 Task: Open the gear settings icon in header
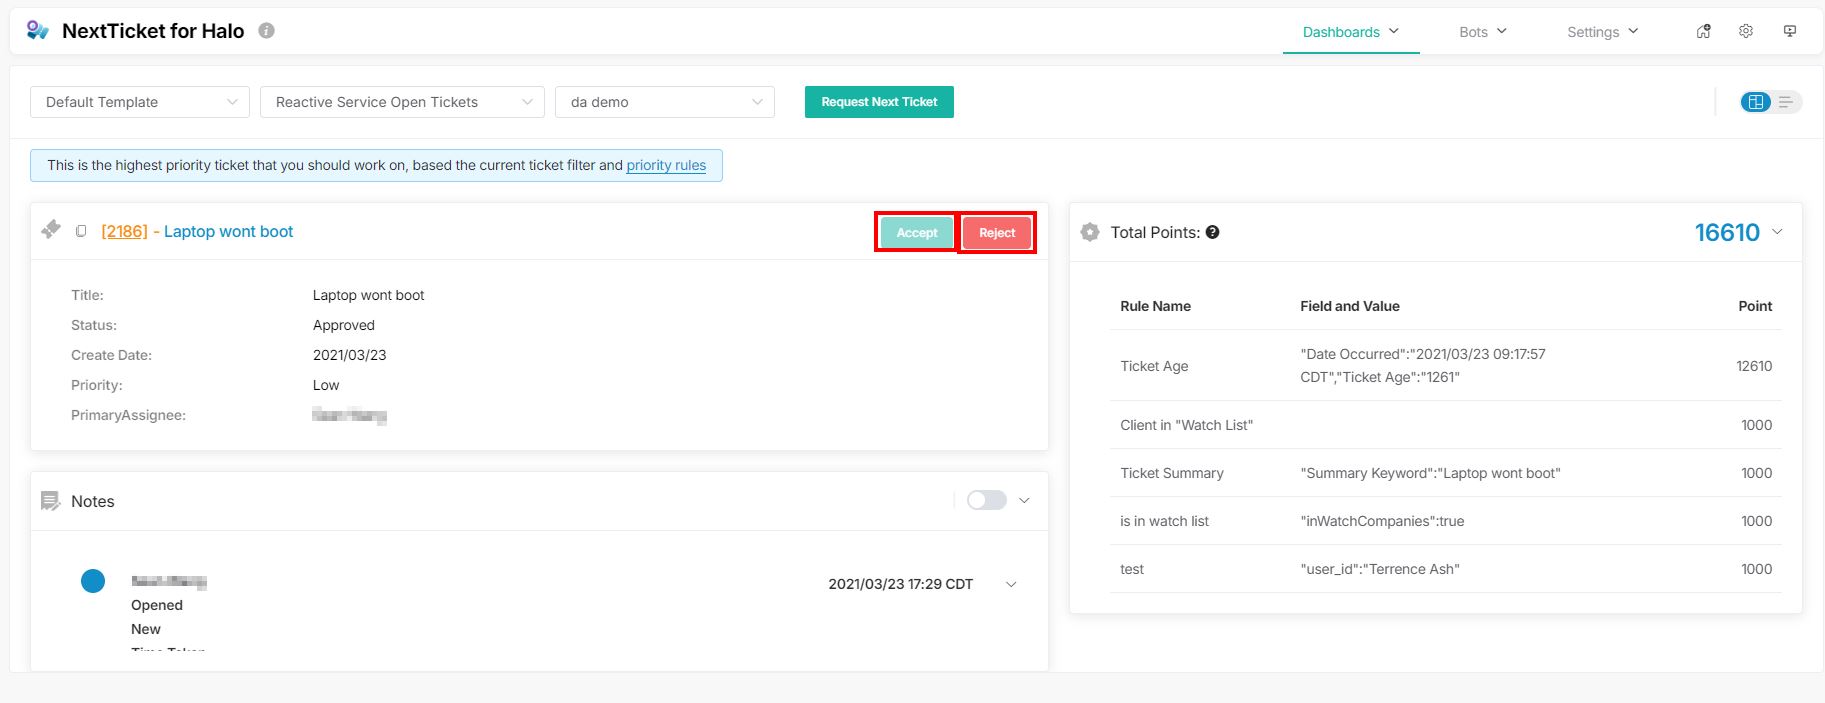pos(1746,32)
